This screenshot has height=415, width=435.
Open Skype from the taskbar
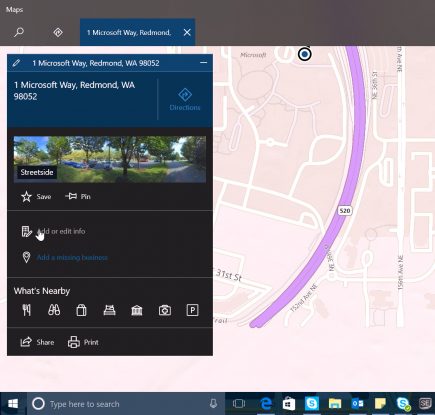pos(312,404)
